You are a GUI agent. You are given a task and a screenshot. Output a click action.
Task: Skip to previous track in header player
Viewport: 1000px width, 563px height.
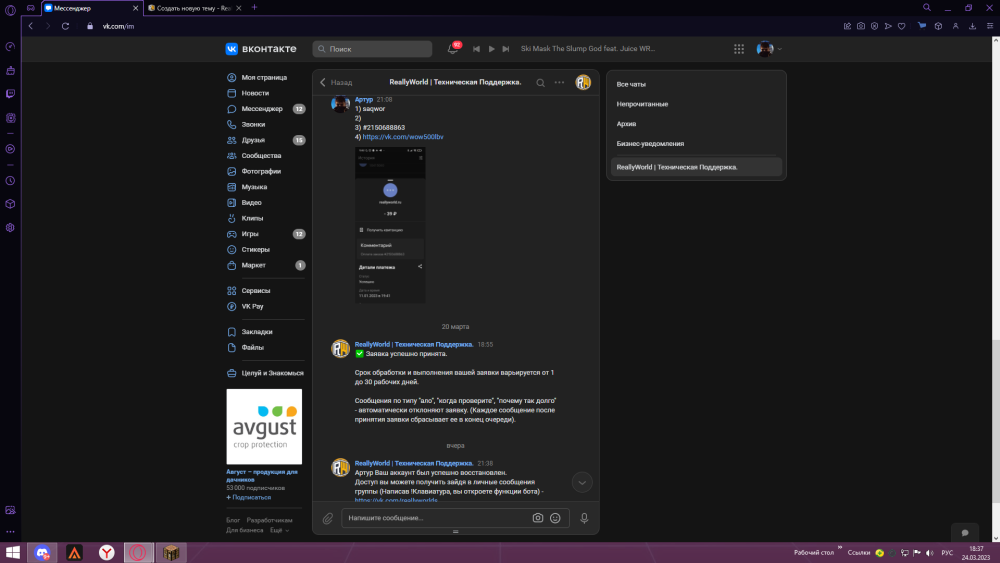(476, 49)
